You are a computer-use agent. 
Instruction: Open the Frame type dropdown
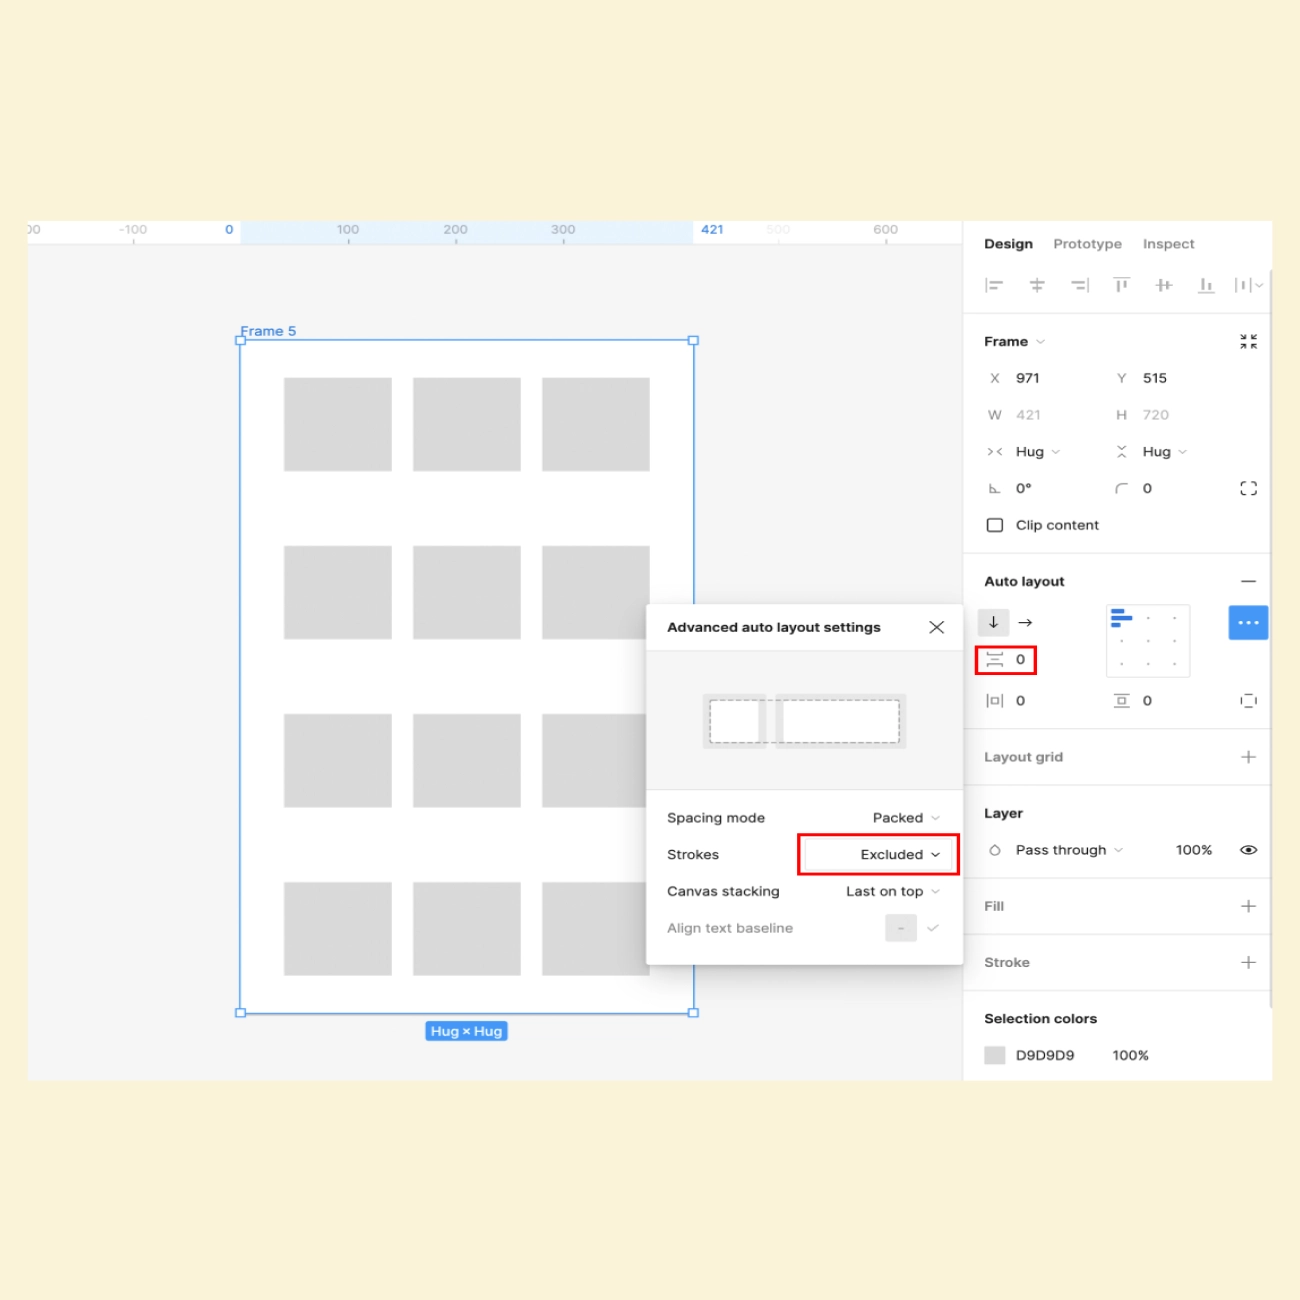(1015, 342)
